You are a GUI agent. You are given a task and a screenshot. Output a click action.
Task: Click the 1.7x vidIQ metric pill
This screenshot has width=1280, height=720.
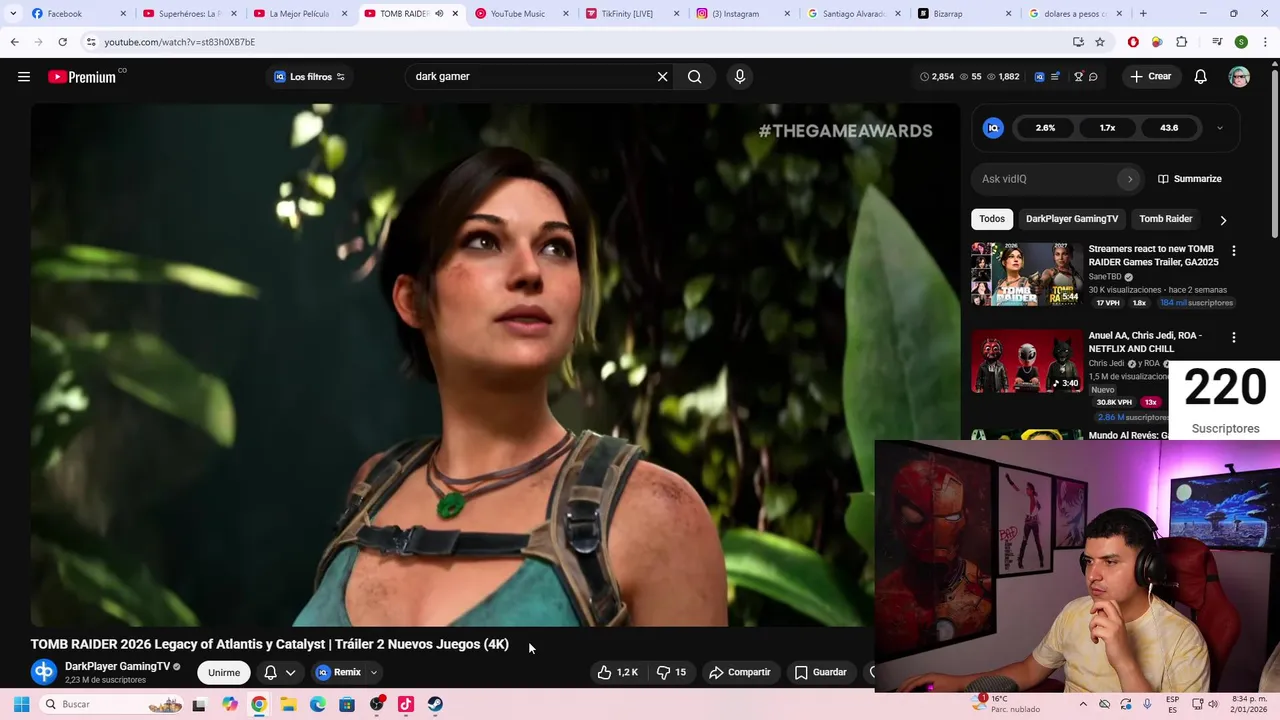[1107, 128]
